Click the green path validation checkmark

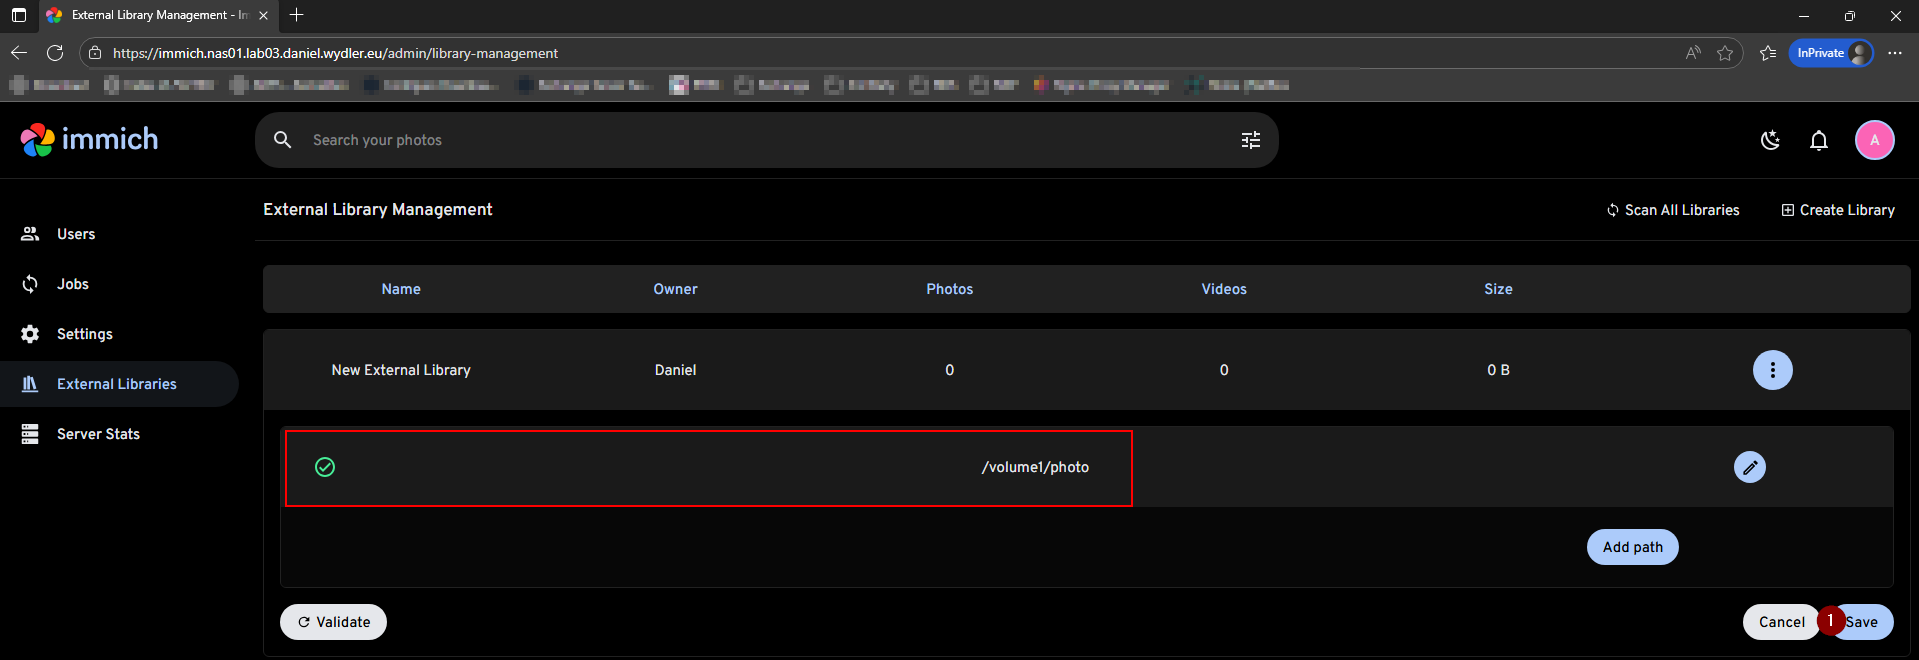pyautogui.click(x=325, y=467)
